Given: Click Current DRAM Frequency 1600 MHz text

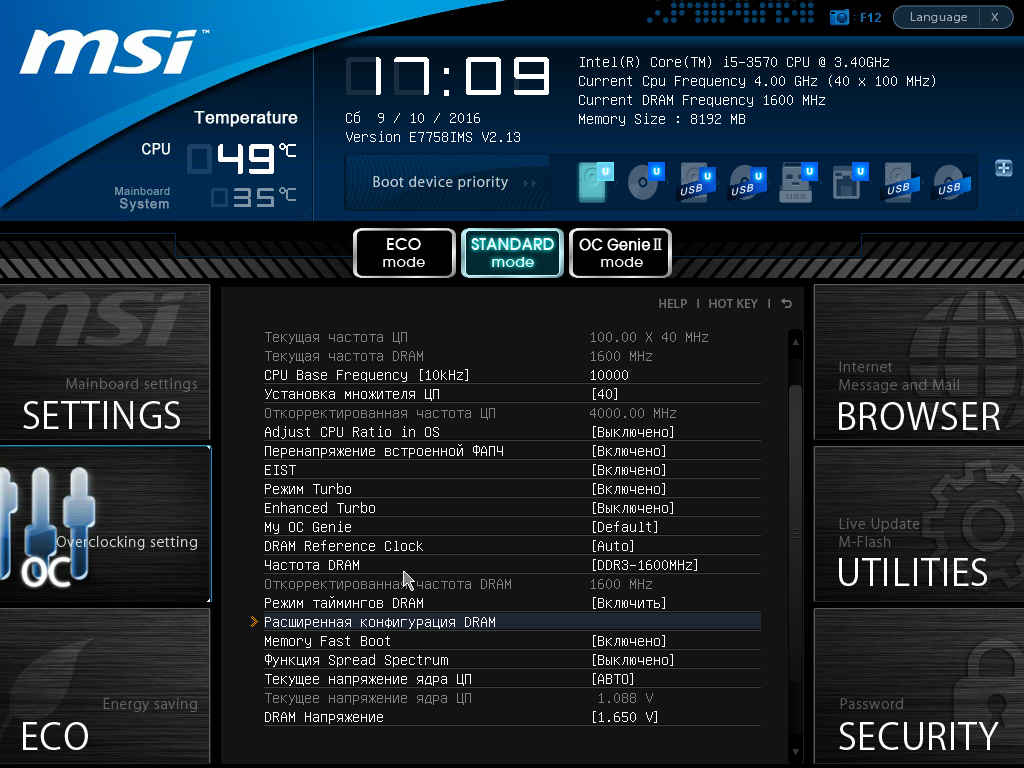Looking at the screenshot, I should click(701, 101).
